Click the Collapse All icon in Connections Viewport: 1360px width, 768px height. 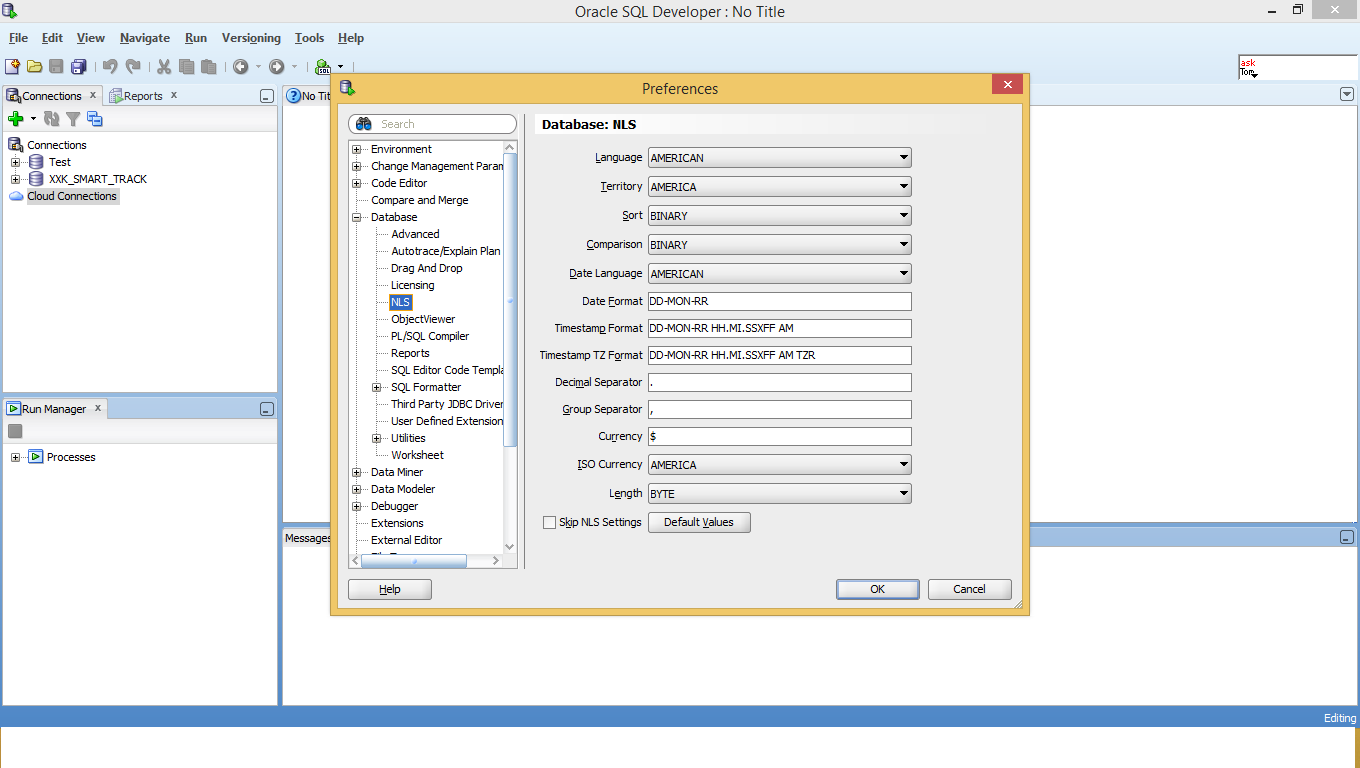click(x=95, y=119)
